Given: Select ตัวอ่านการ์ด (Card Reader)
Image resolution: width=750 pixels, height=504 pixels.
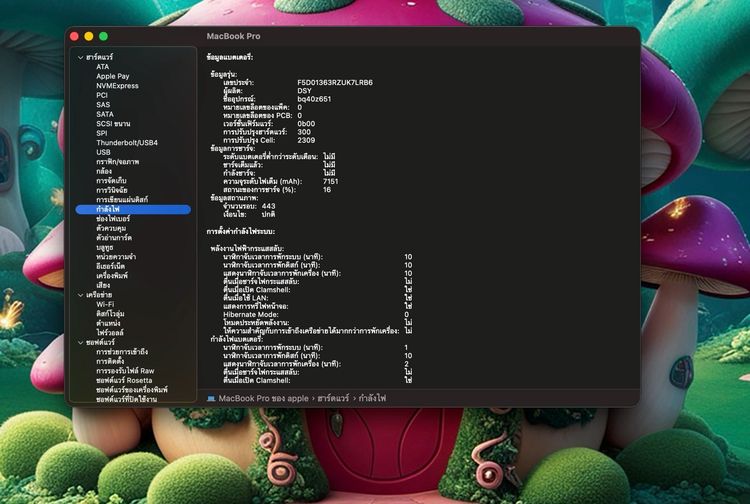Looking at the screenshot, I should click(114, 238).
